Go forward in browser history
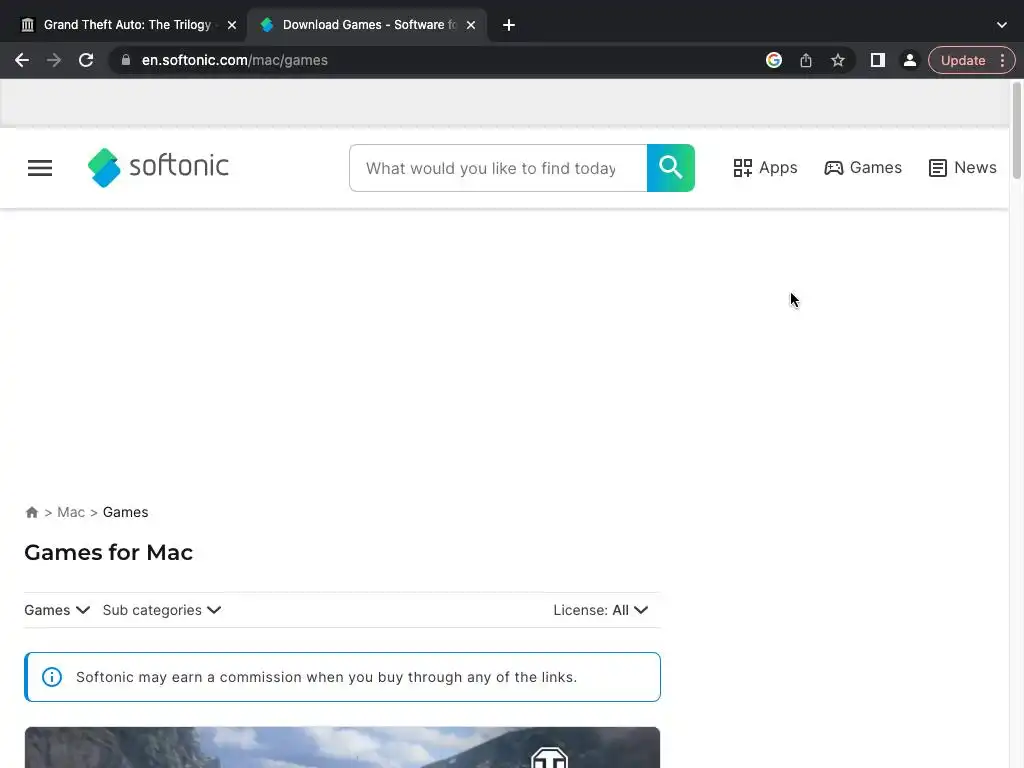Screen dimensions: 1024x768 point(54,60)
